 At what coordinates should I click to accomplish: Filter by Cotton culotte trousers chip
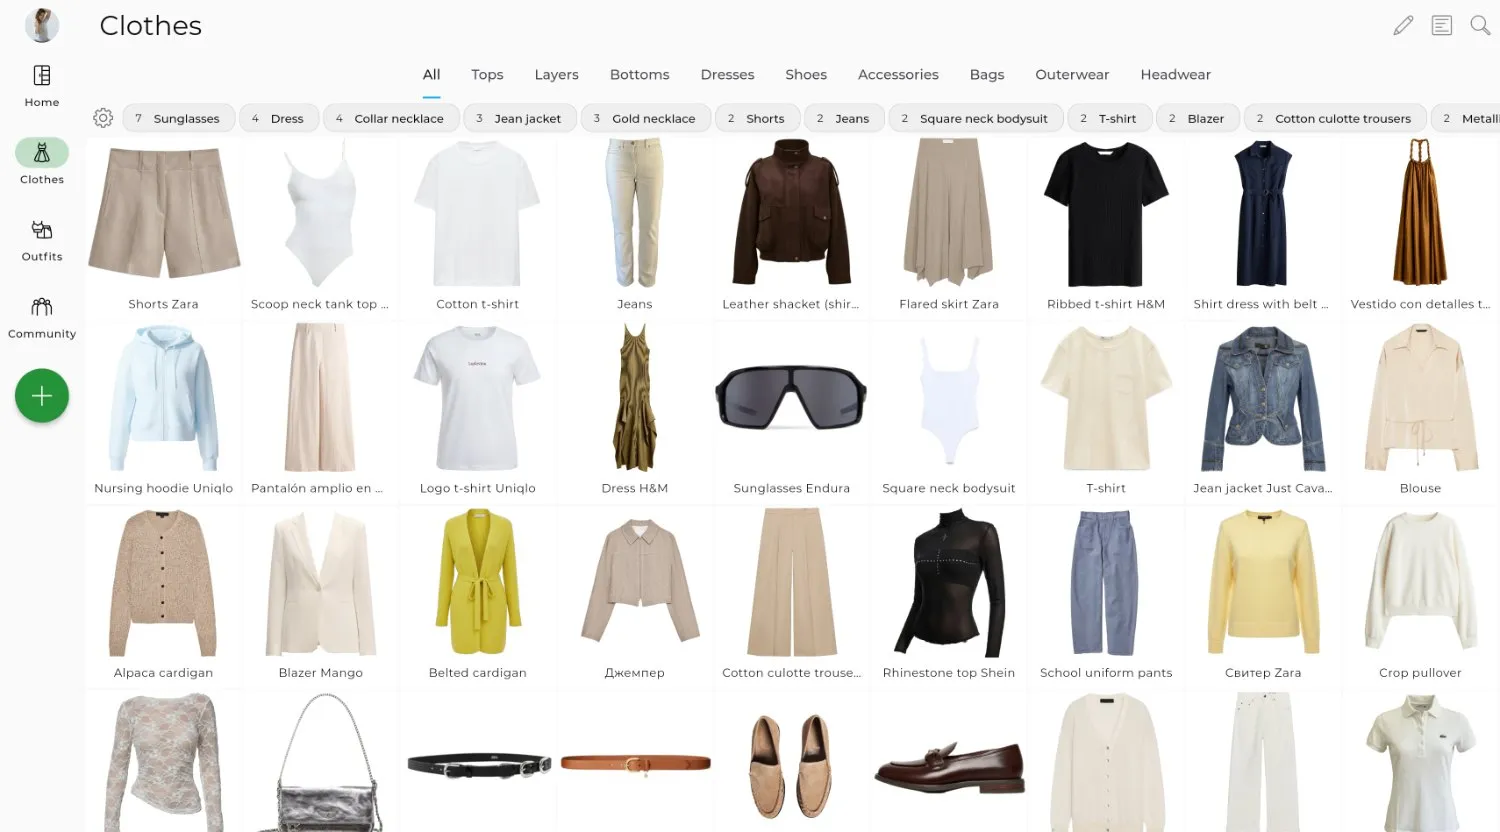pos(1335,118)
